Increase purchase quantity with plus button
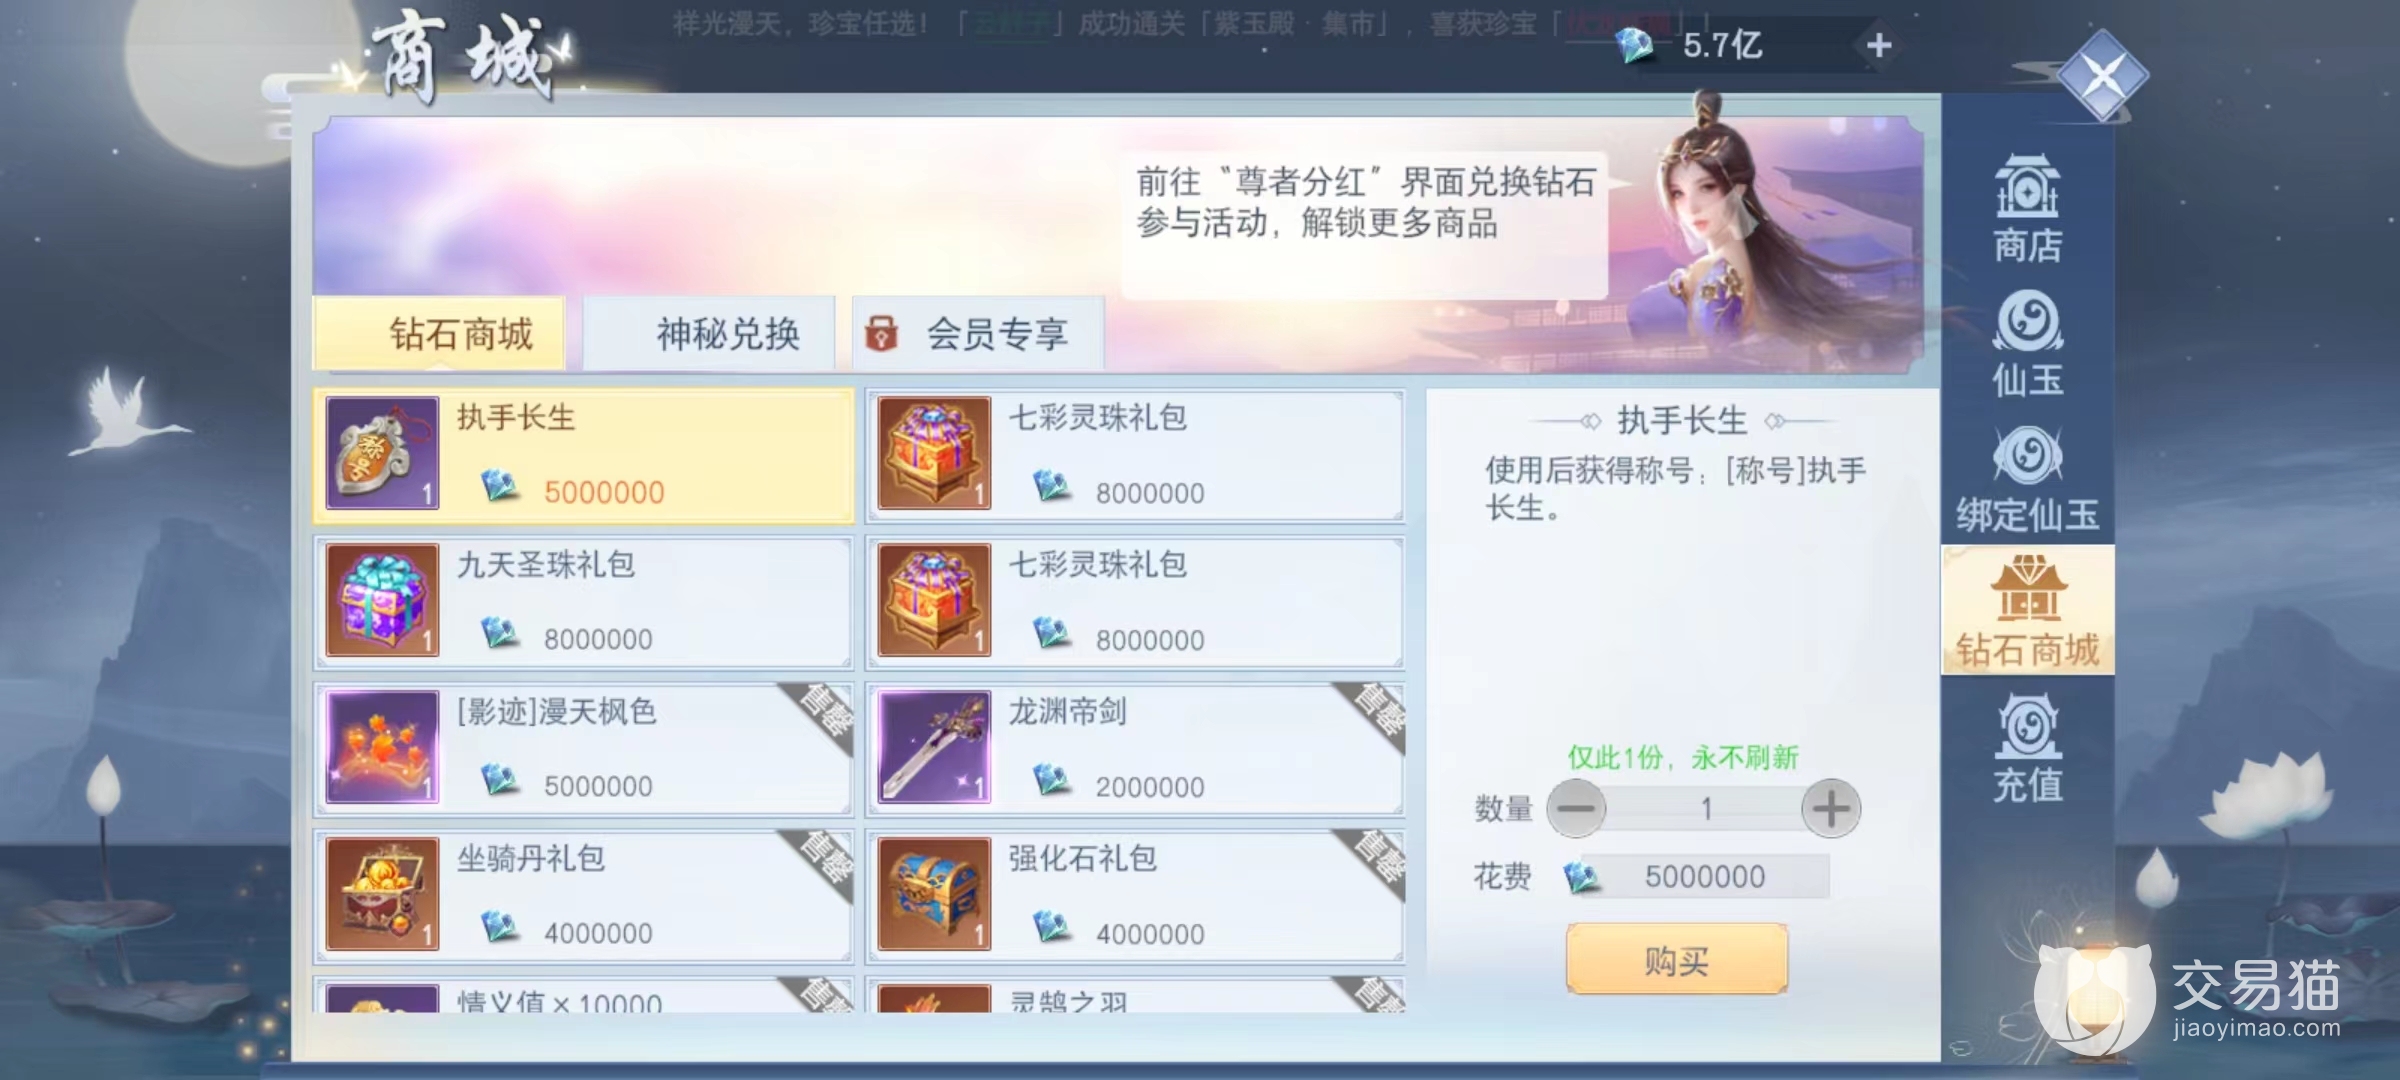2400x1080 pixels. (1831, 808)
